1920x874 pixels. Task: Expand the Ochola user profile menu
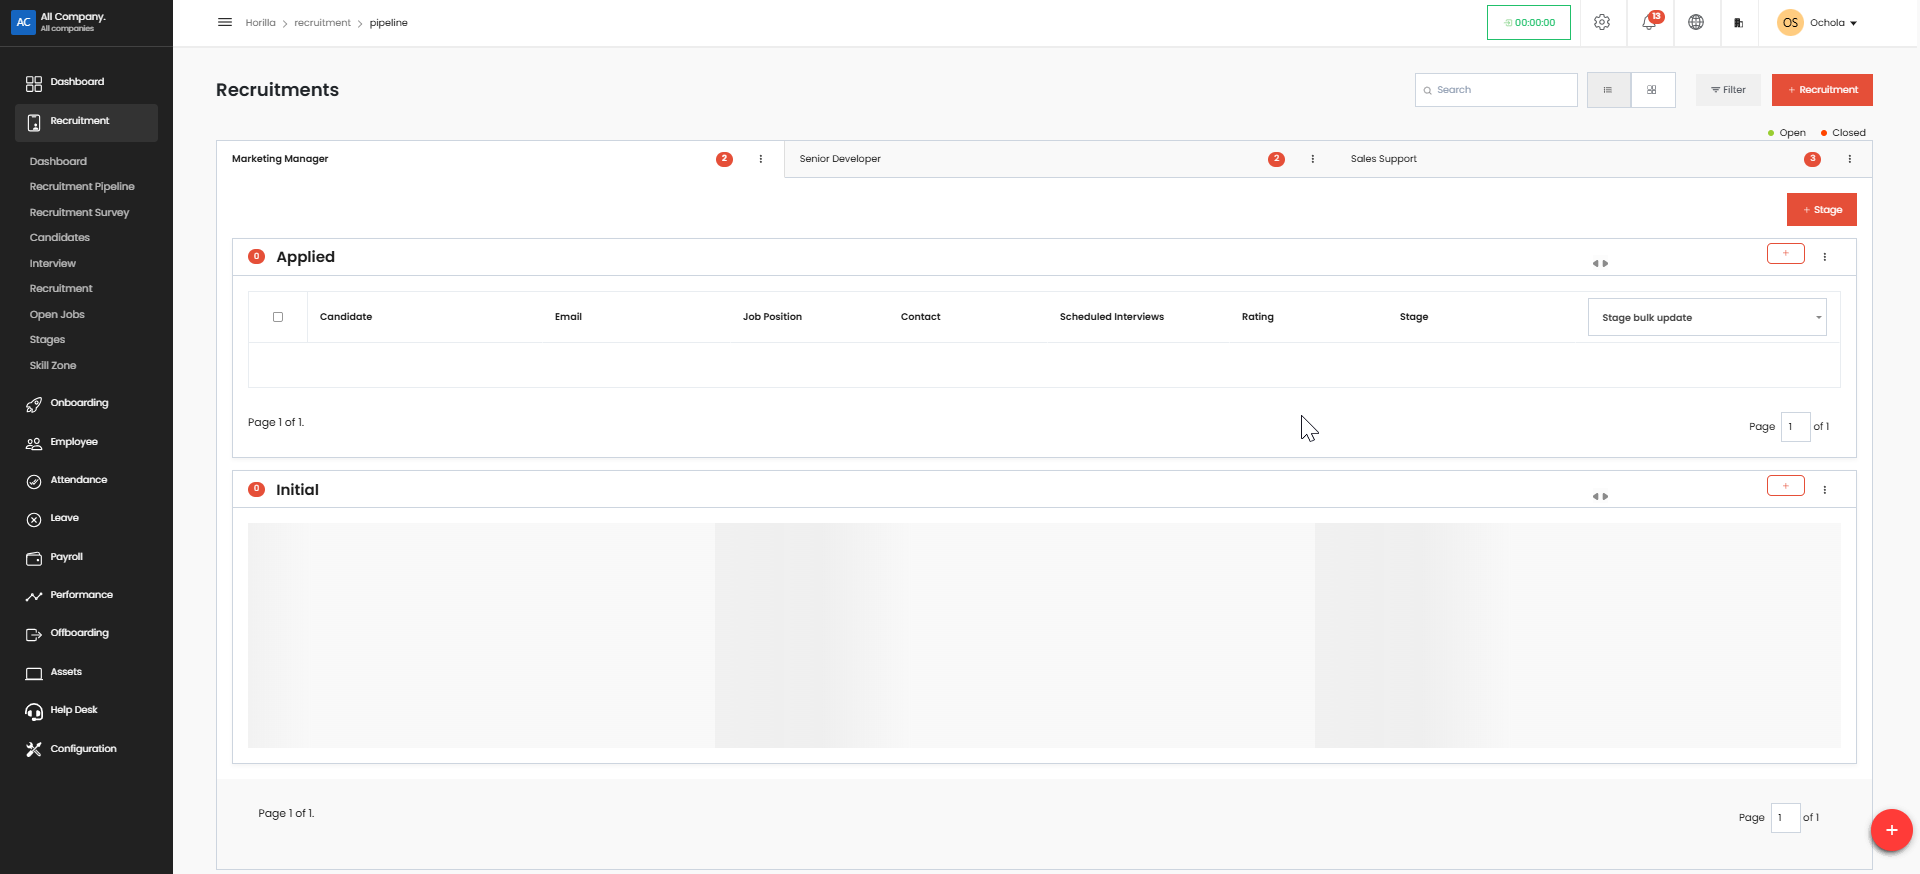pos(1819,22)
